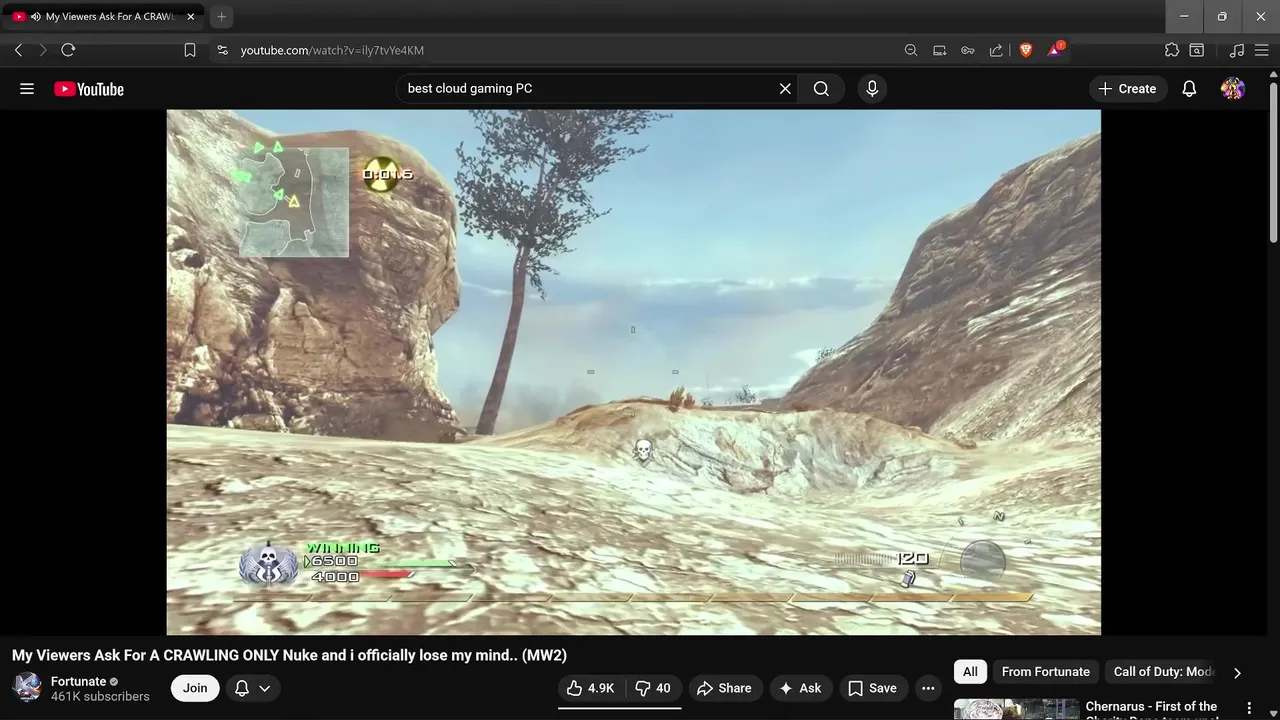Click the search magnifier button
This screenshot has width=1280, height=720.
click(821, 89)
